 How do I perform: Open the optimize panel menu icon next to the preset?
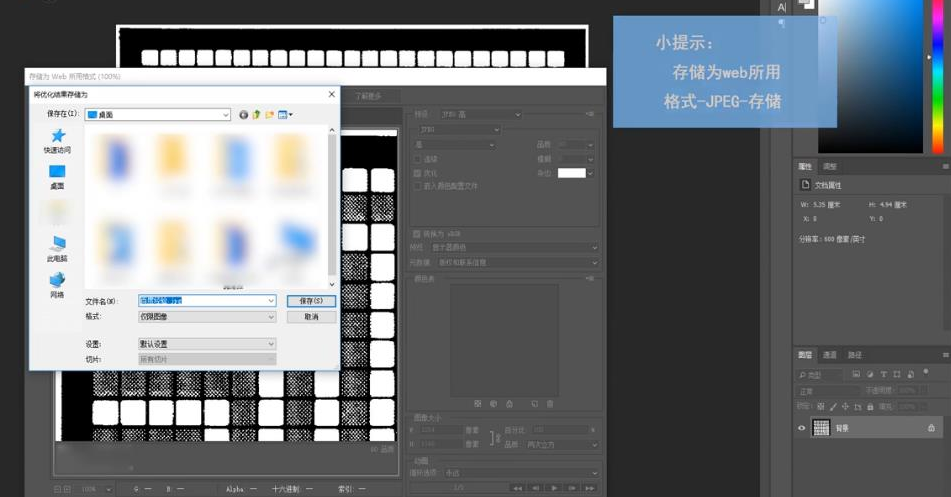[x=590, y=114]
